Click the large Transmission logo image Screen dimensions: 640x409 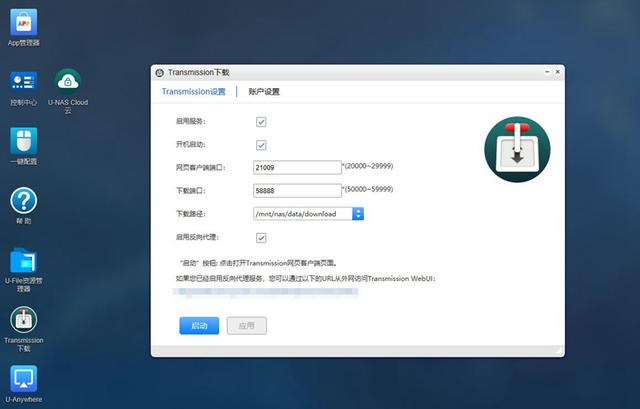(x=517, y=149)
